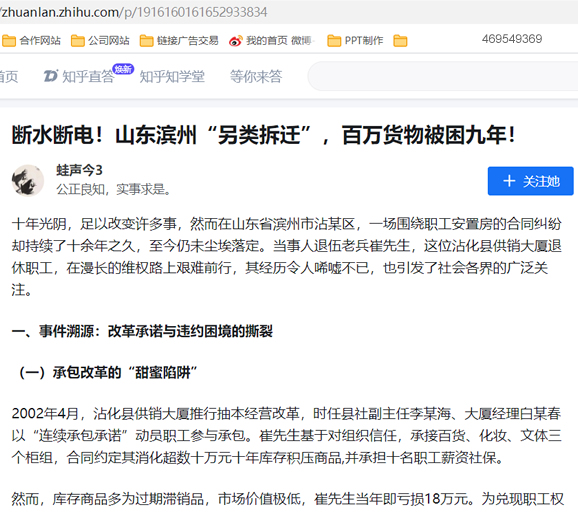Open the 合作网站 bookmark folder icon
This screenshot has width=578, height=512.
(9, 41)
